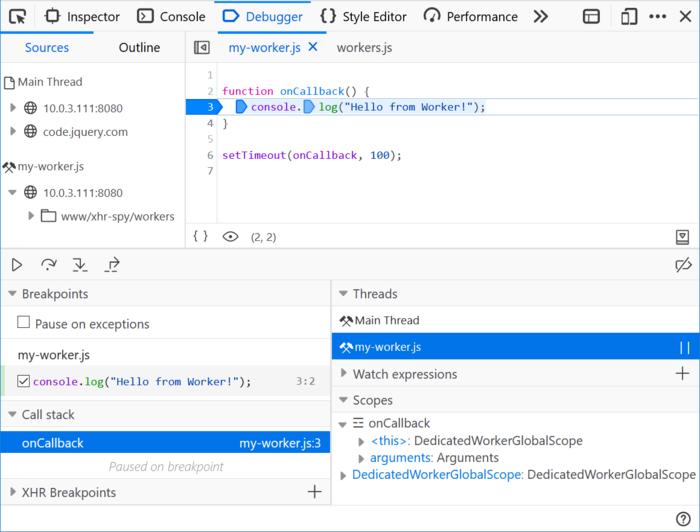This screenshot has width=700, height=532.
Task: Click the Step Over icon
Action: 48,265
